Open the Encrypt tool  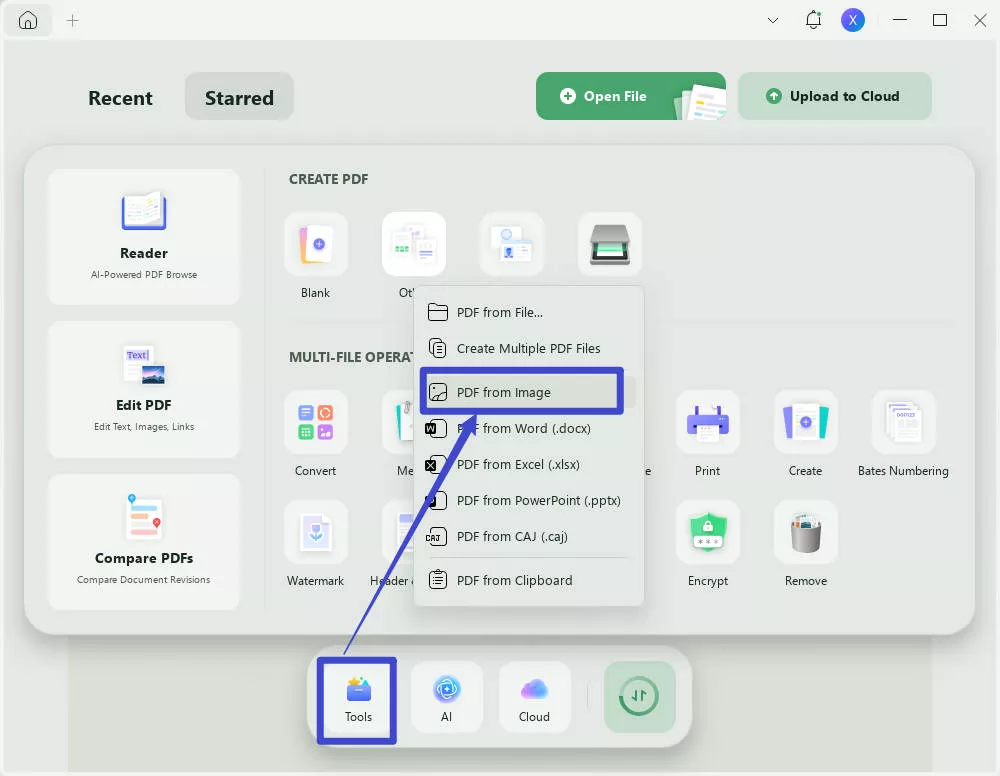(707, 531)
